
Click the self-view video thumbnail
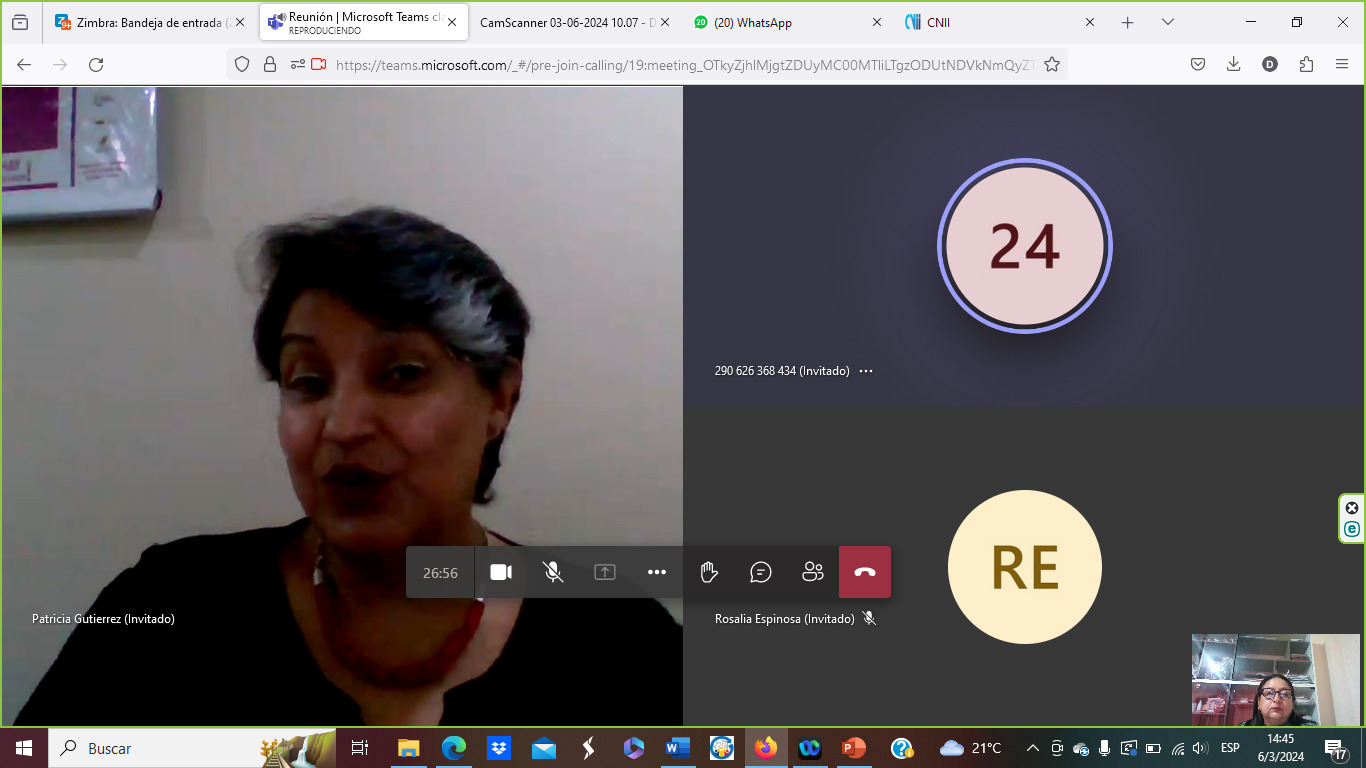[x=1275, y=680]
